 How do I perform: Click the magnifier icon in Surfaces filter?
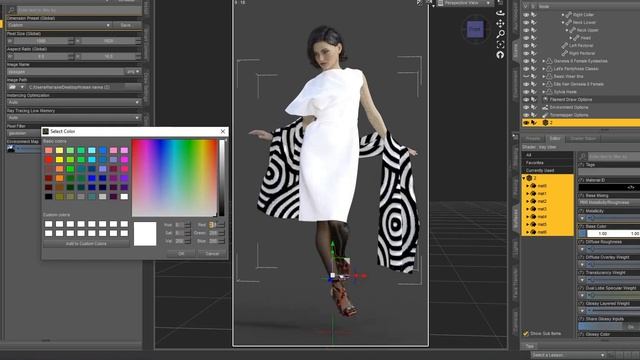(x=583, y=157)
